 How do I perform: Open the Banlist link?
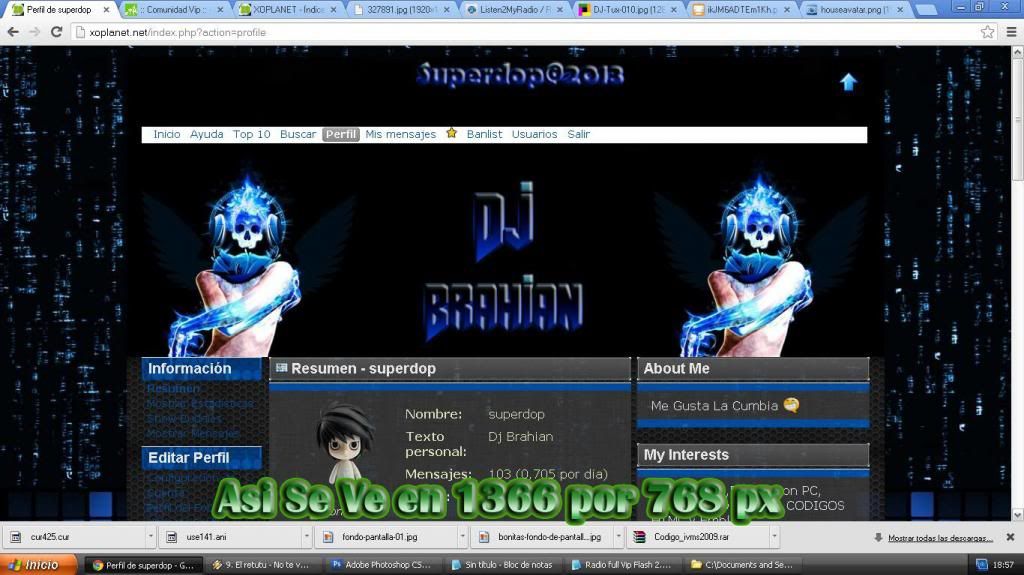point(485,134)
